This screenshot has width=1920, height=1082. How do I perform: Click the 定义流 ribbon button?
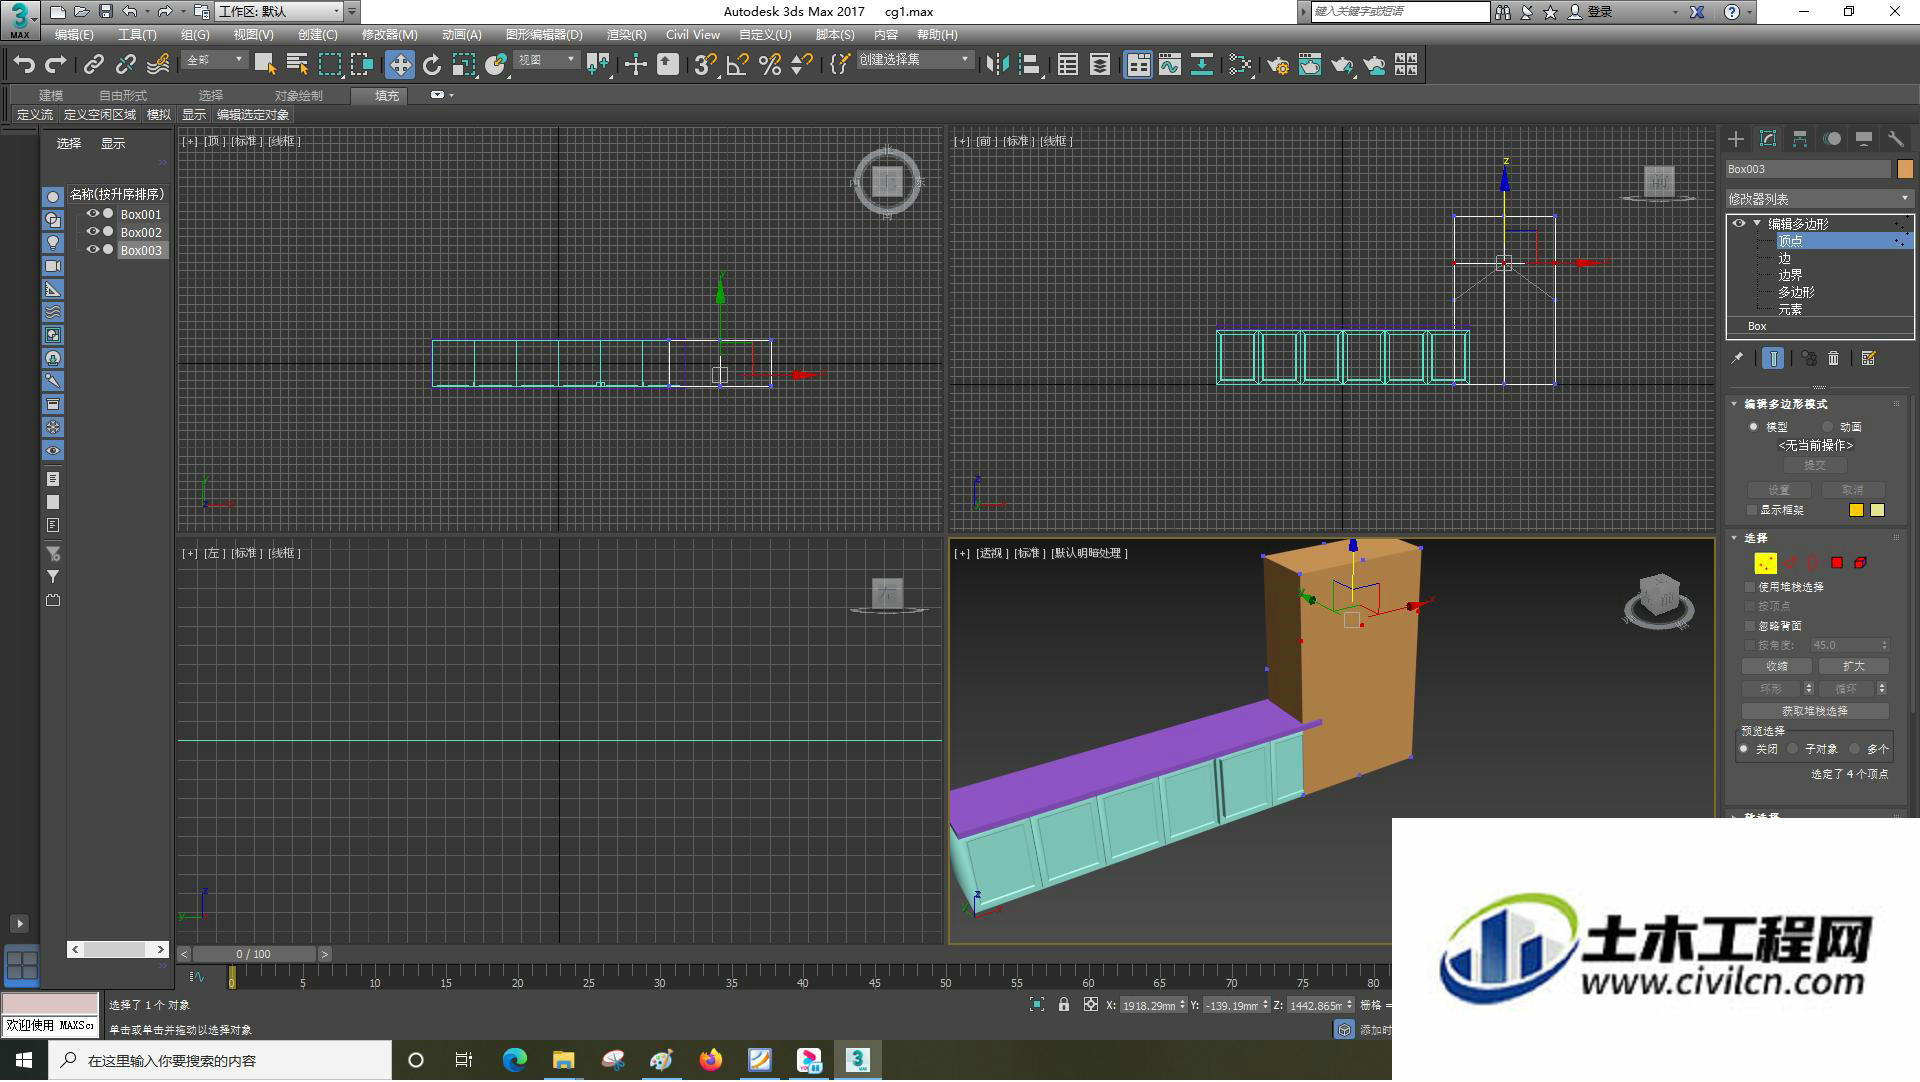point(35,115)
